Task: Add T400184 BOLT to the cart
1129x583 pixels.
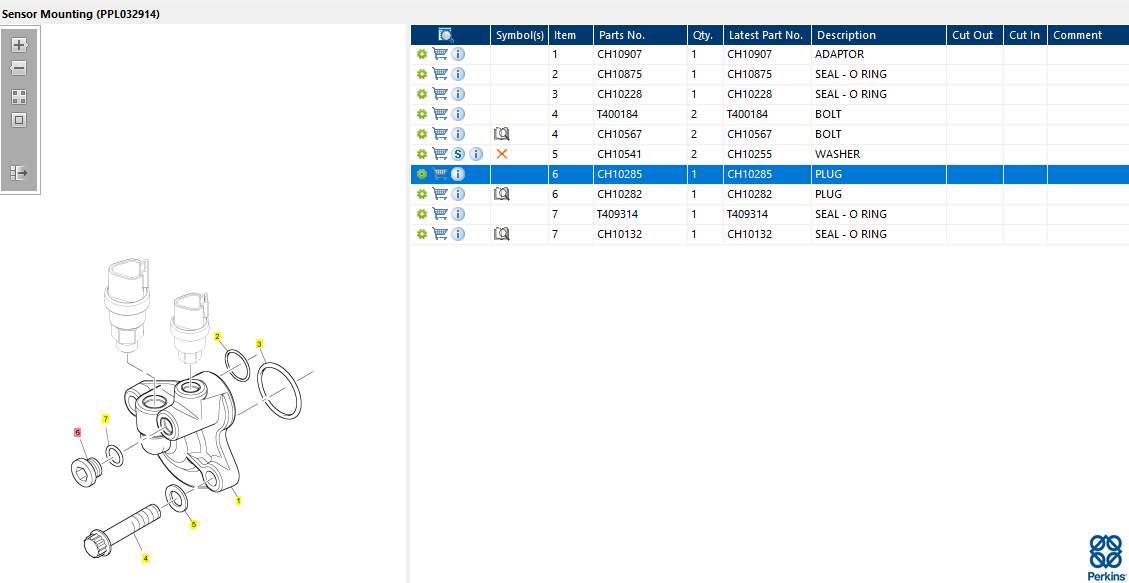Action: [x=439, y=114]
